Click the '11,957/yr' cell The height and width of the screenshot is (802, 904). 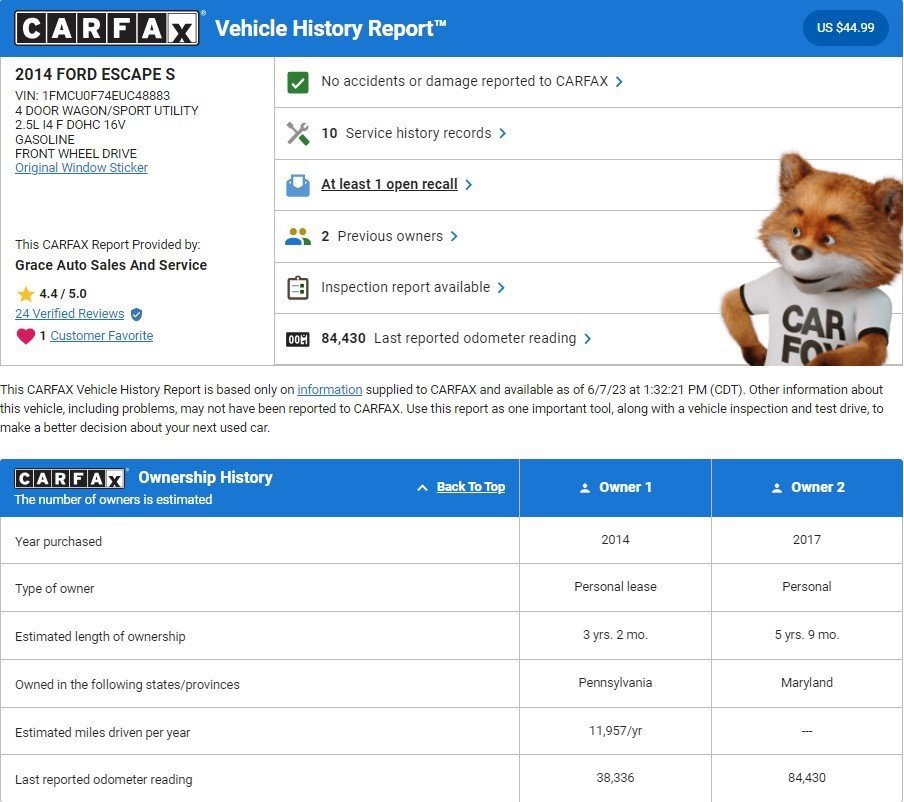click(615, 731)
